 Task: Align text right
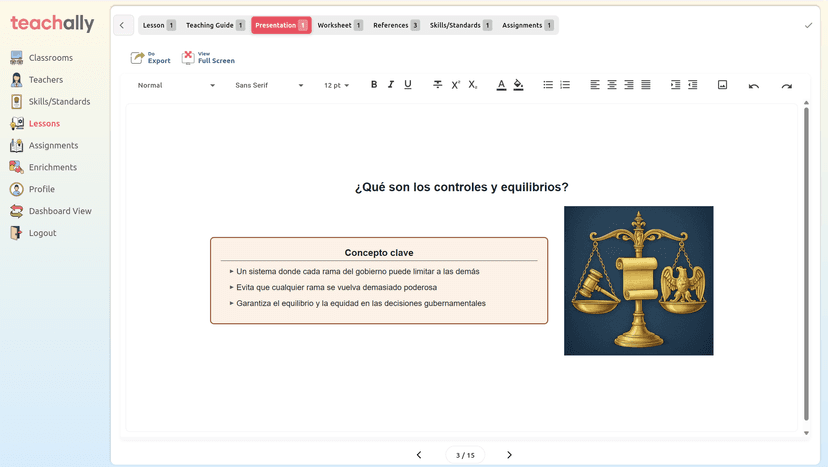[x=629, y=85]
